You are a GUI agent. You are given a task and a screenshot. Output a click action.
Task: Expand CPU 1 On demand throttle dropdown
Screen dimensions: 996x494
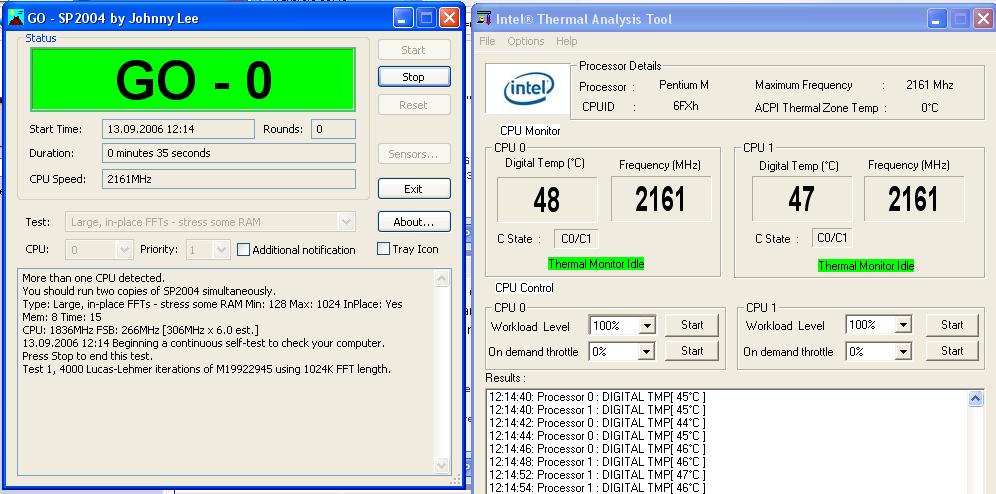click(903, 351)
